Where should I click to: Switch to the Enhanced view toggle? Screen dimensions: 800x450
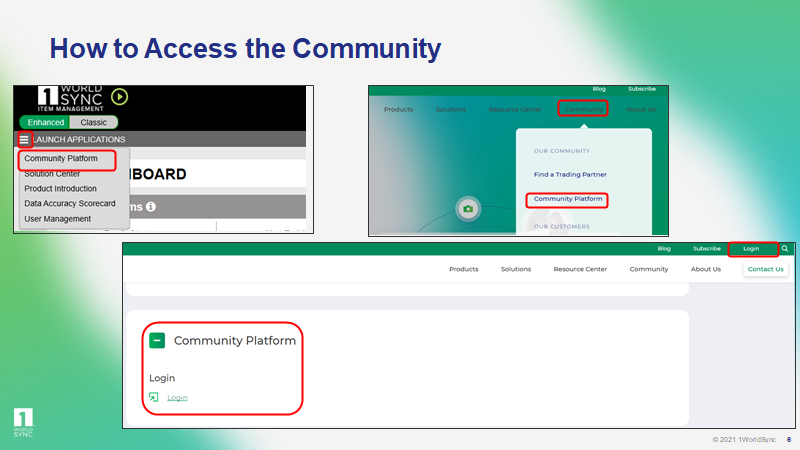[45, 122]
